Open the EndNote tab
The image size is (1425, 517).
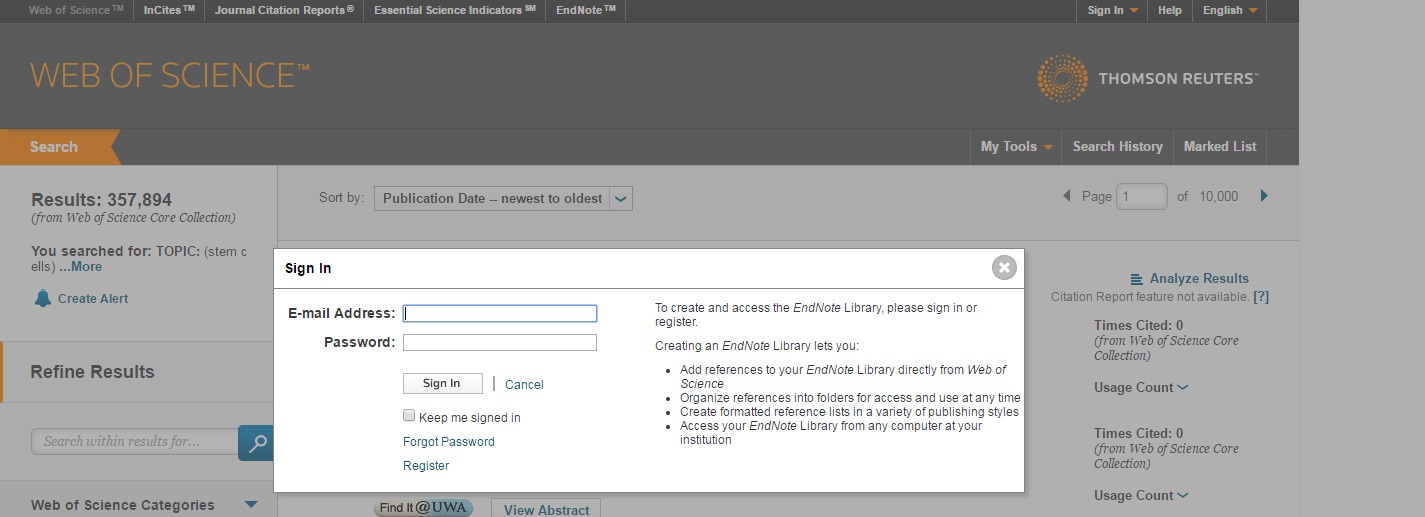pos(586,10)
